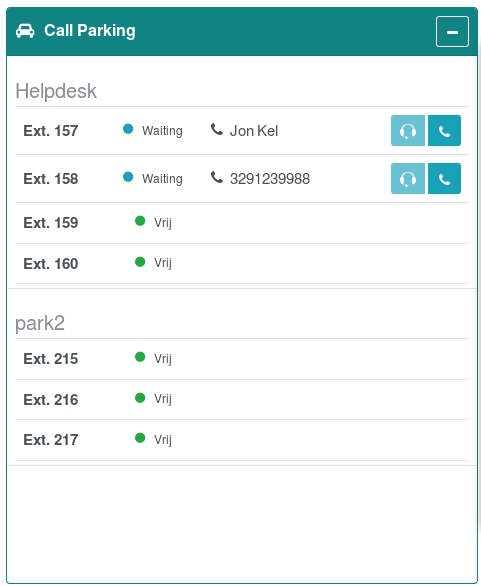The height and width of the screenshot is (586, 481).
Task: Click Vrij status on Ext. 215
Action: 163,359
